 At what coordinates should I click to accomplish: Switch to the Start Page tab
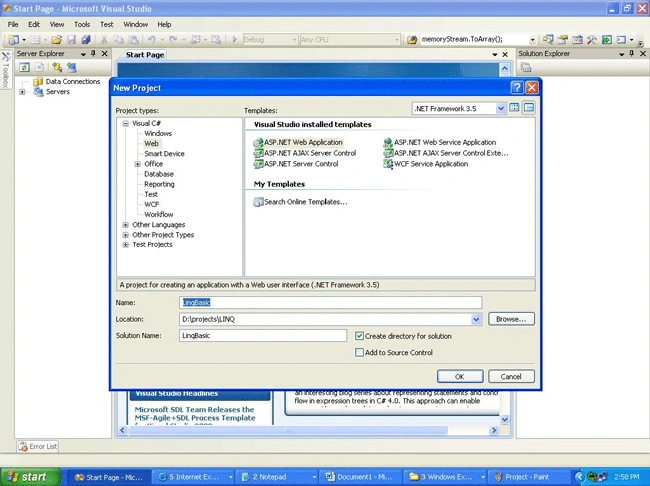(145, 55)
